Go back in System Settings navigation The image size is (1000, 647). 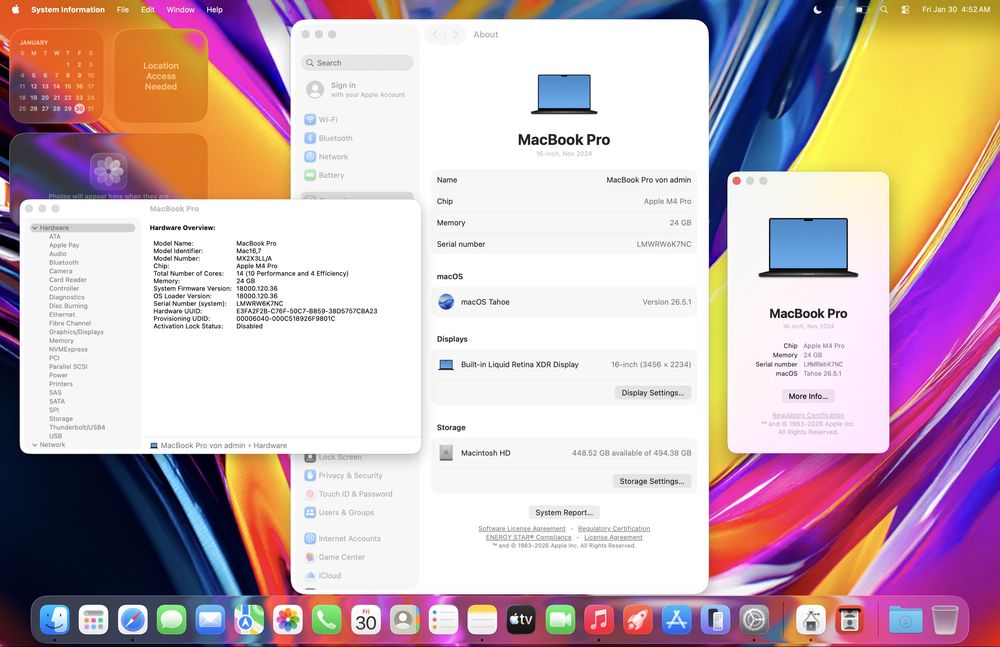tap(435, 34)
